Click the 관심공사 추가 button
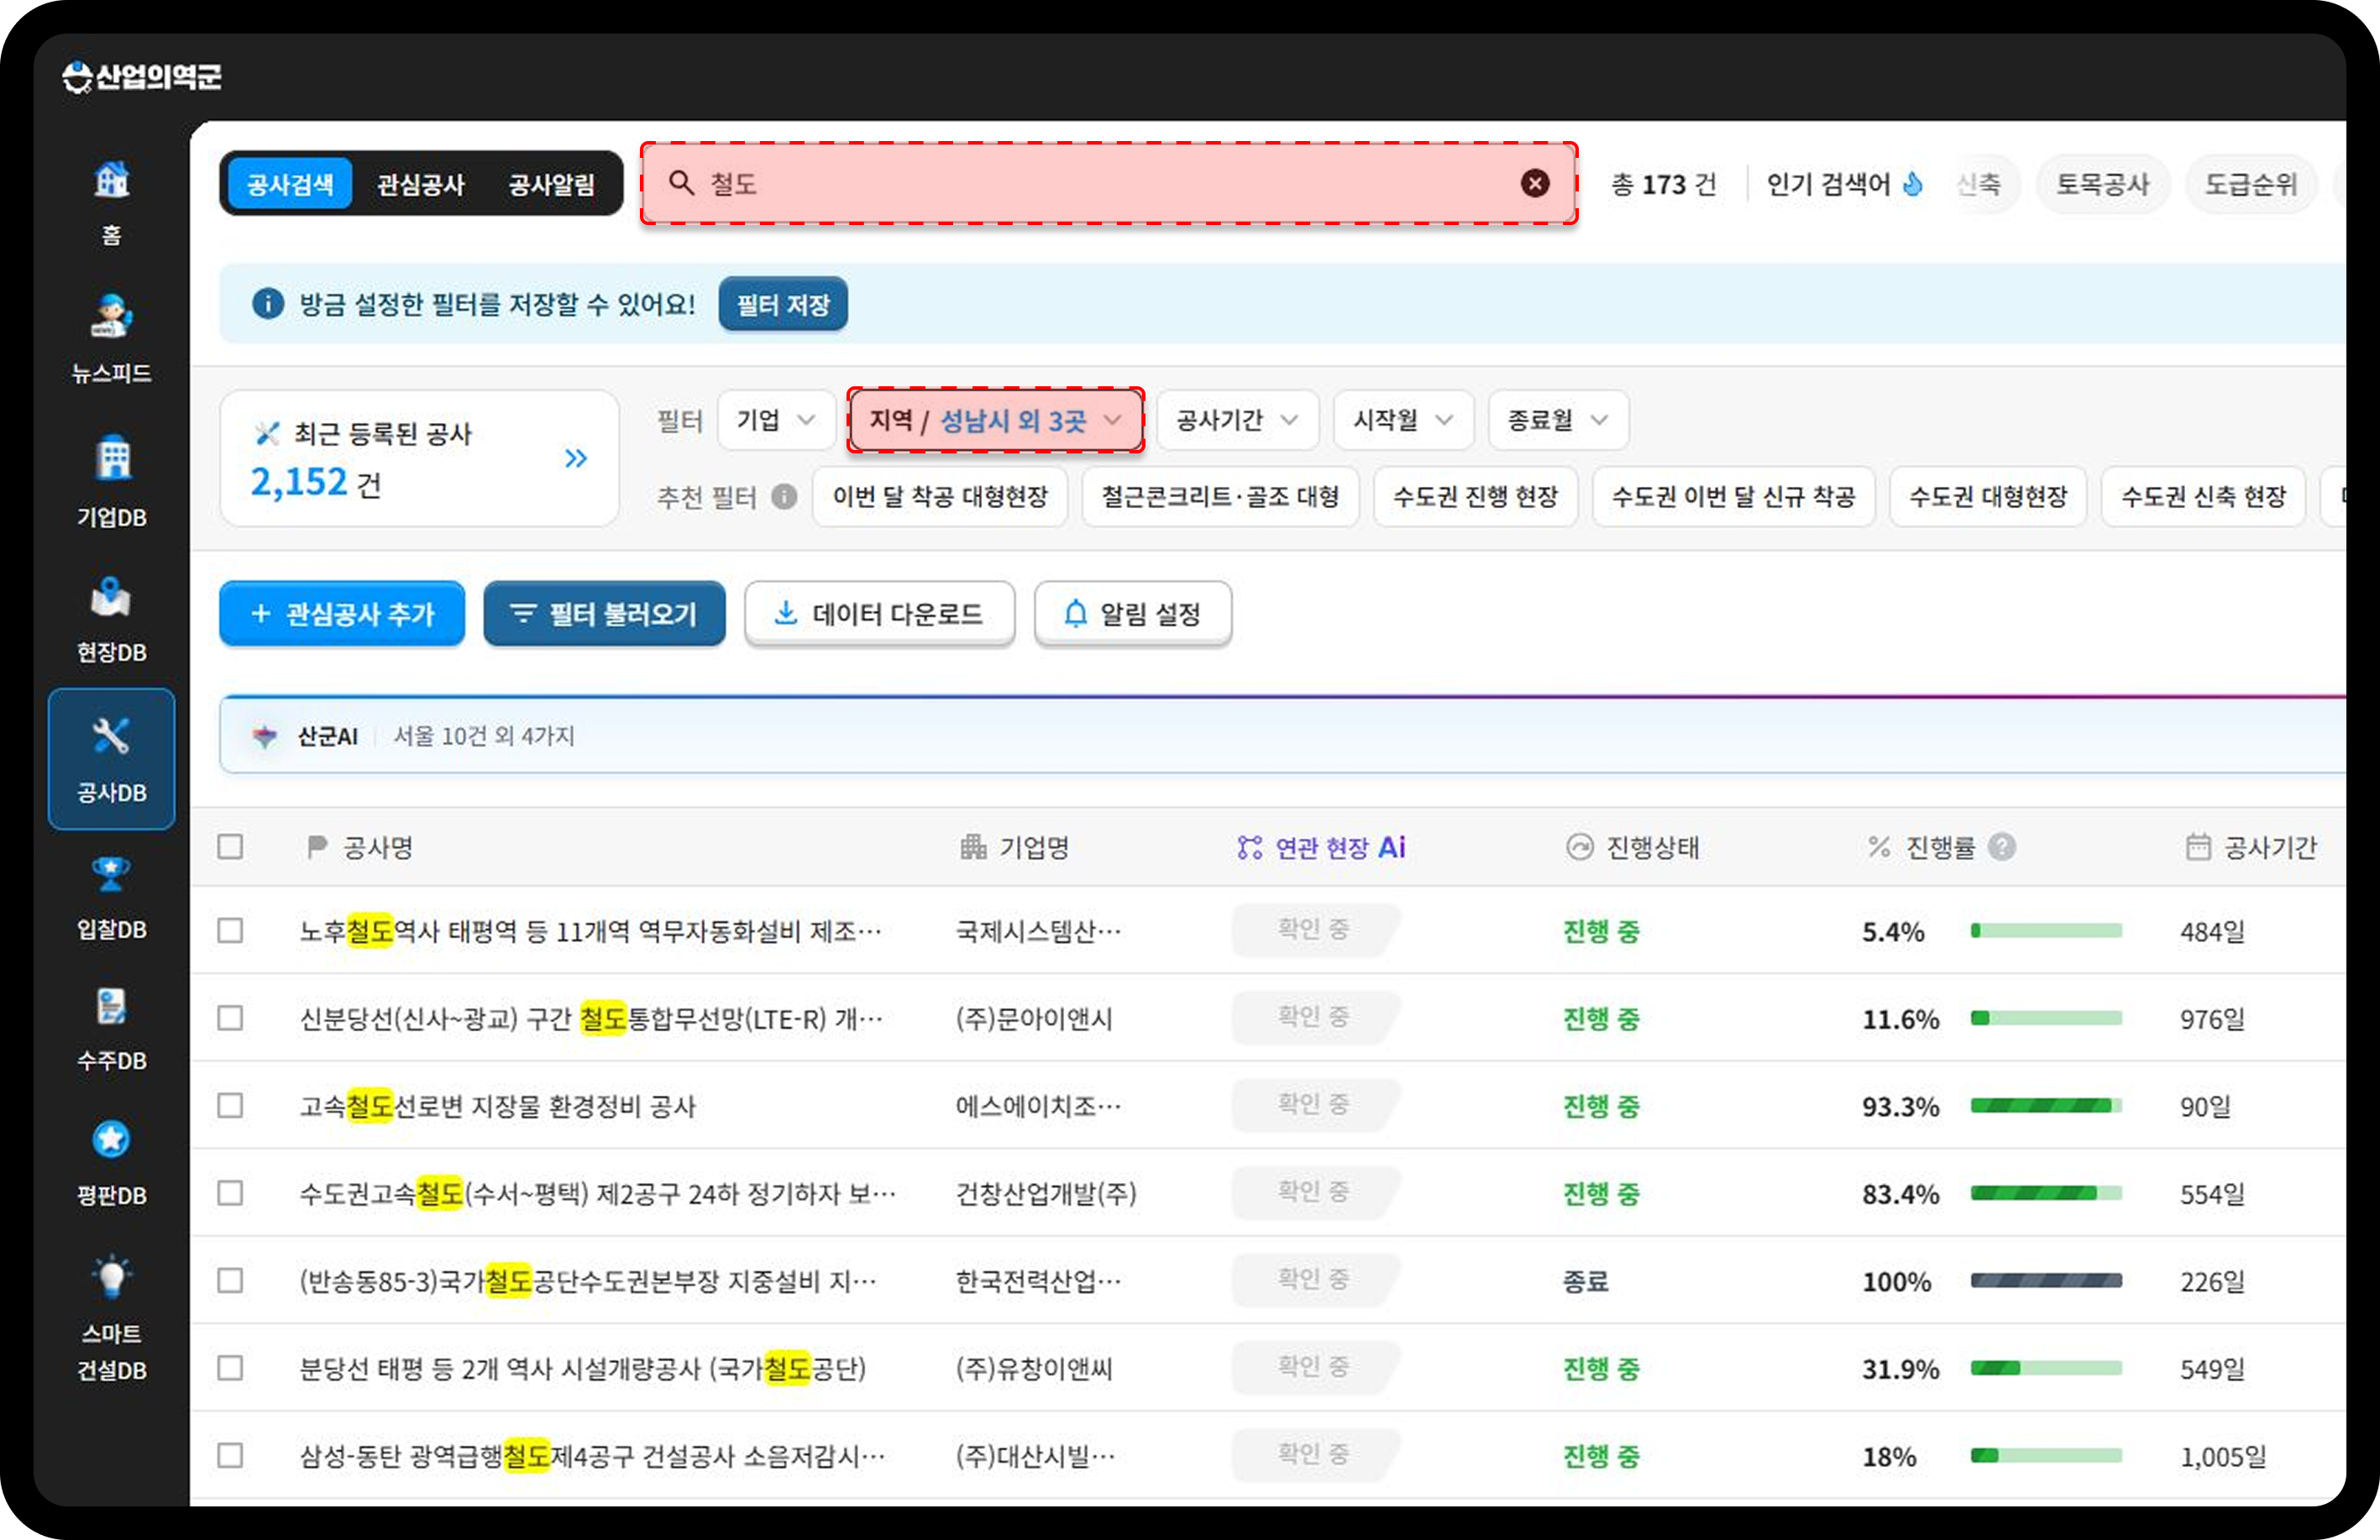The image size is (2380, 1540). pyautogui.click(x=342, y=613)
